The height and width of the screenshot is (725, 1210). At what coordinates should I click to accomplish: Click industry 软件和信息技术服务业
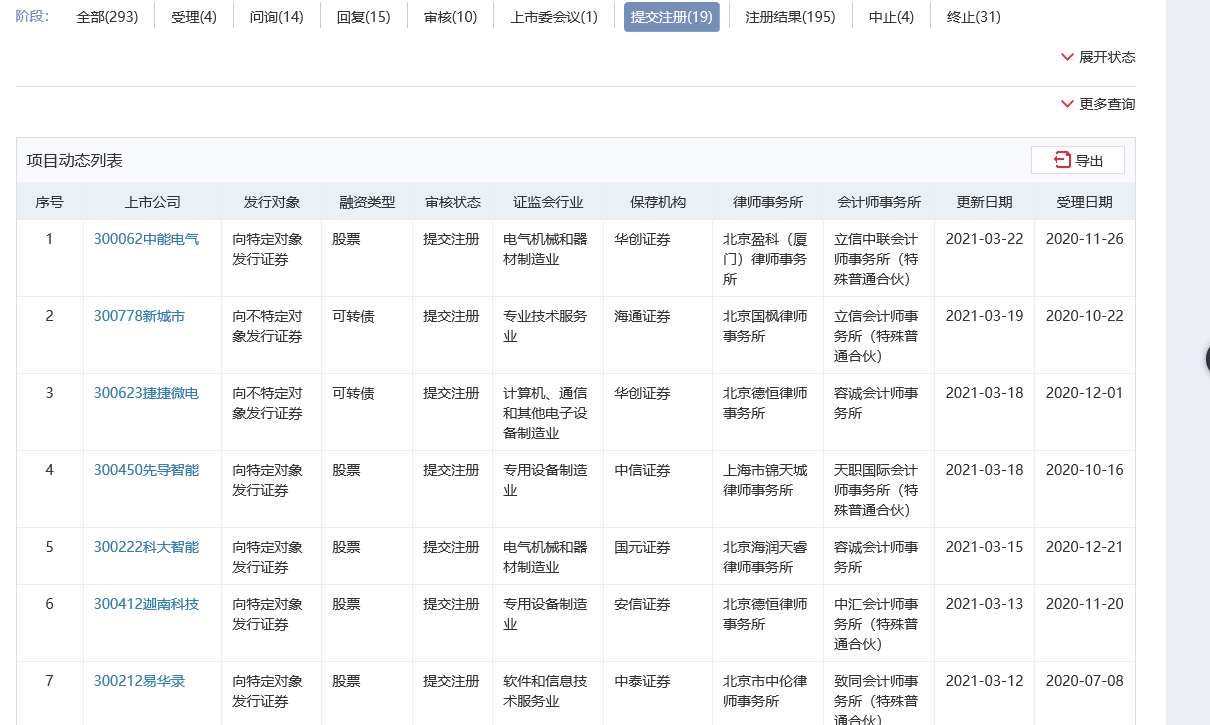coord(546,691)
